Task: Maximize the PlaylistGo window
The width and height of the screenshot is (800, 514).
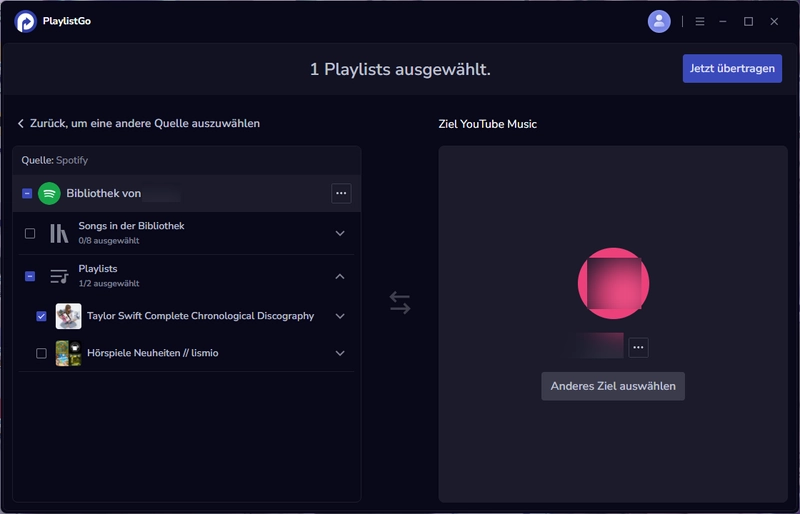Action: tap(748, 21)
